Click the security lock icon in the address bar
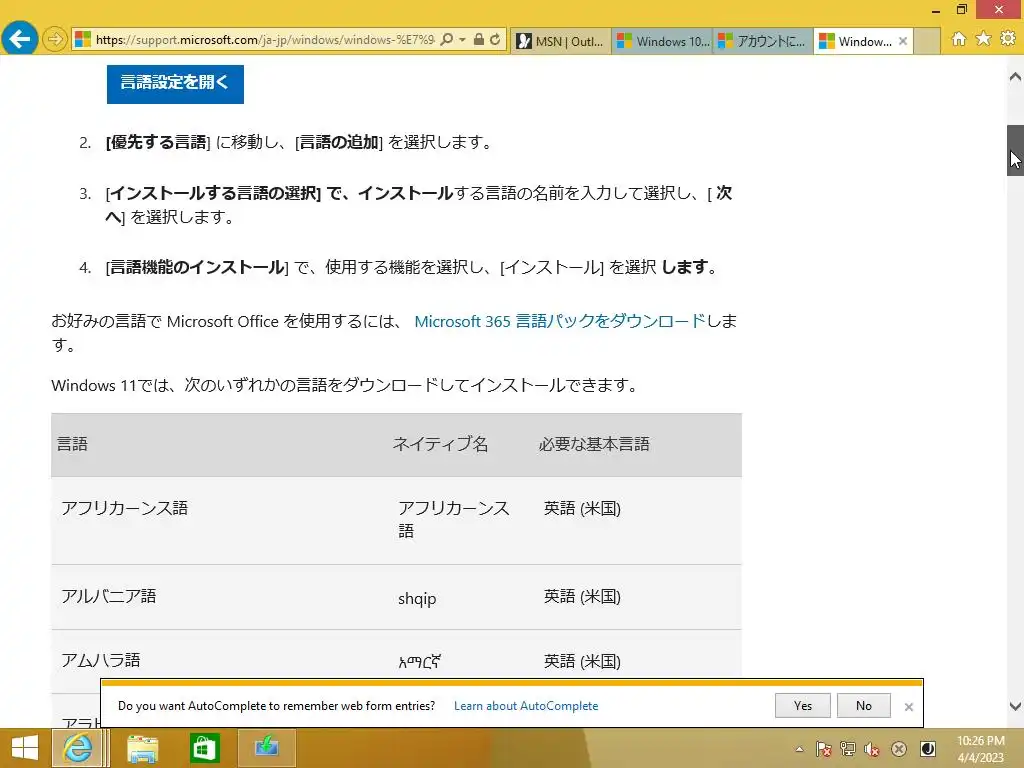This screenshot has height=768, width=1024. pyautogui.click(x=479, y=40)
